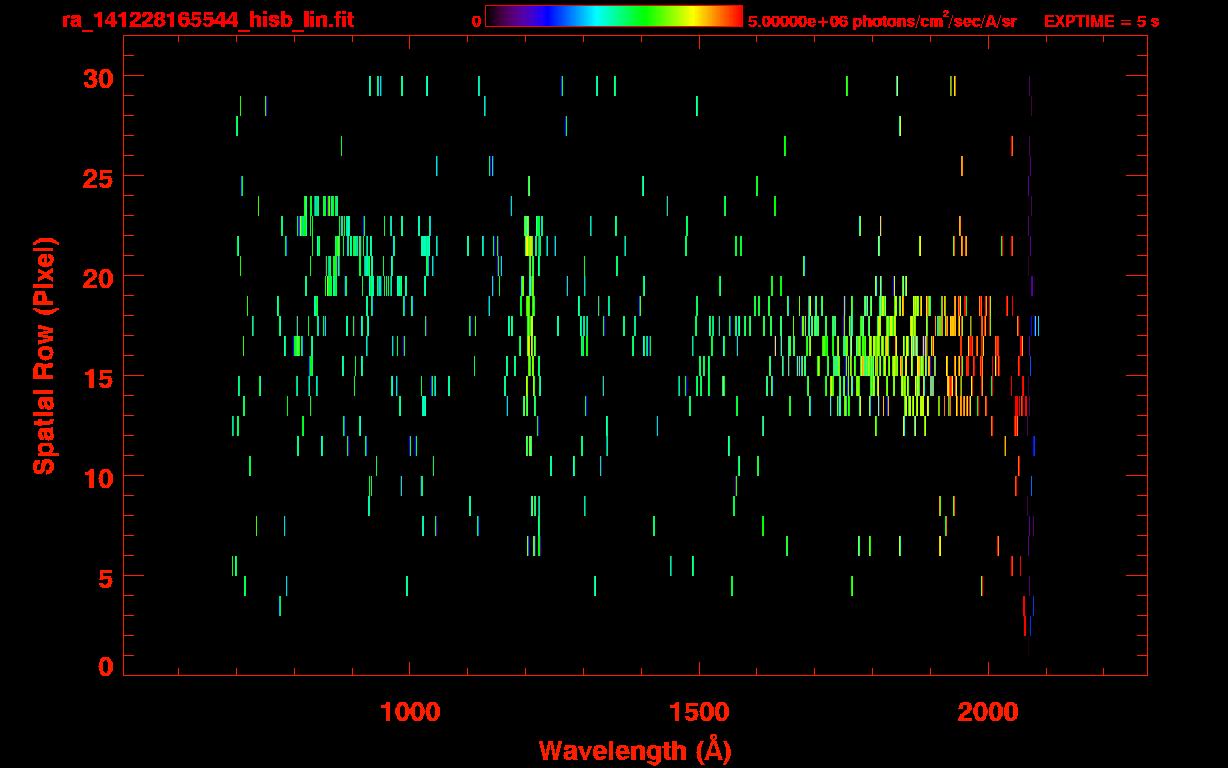The height and width of the screenshot is (768, 1228).
Task: Click the EXPTIME = 5 s label
Action: pyautogui.click(x=1102, y=21)
